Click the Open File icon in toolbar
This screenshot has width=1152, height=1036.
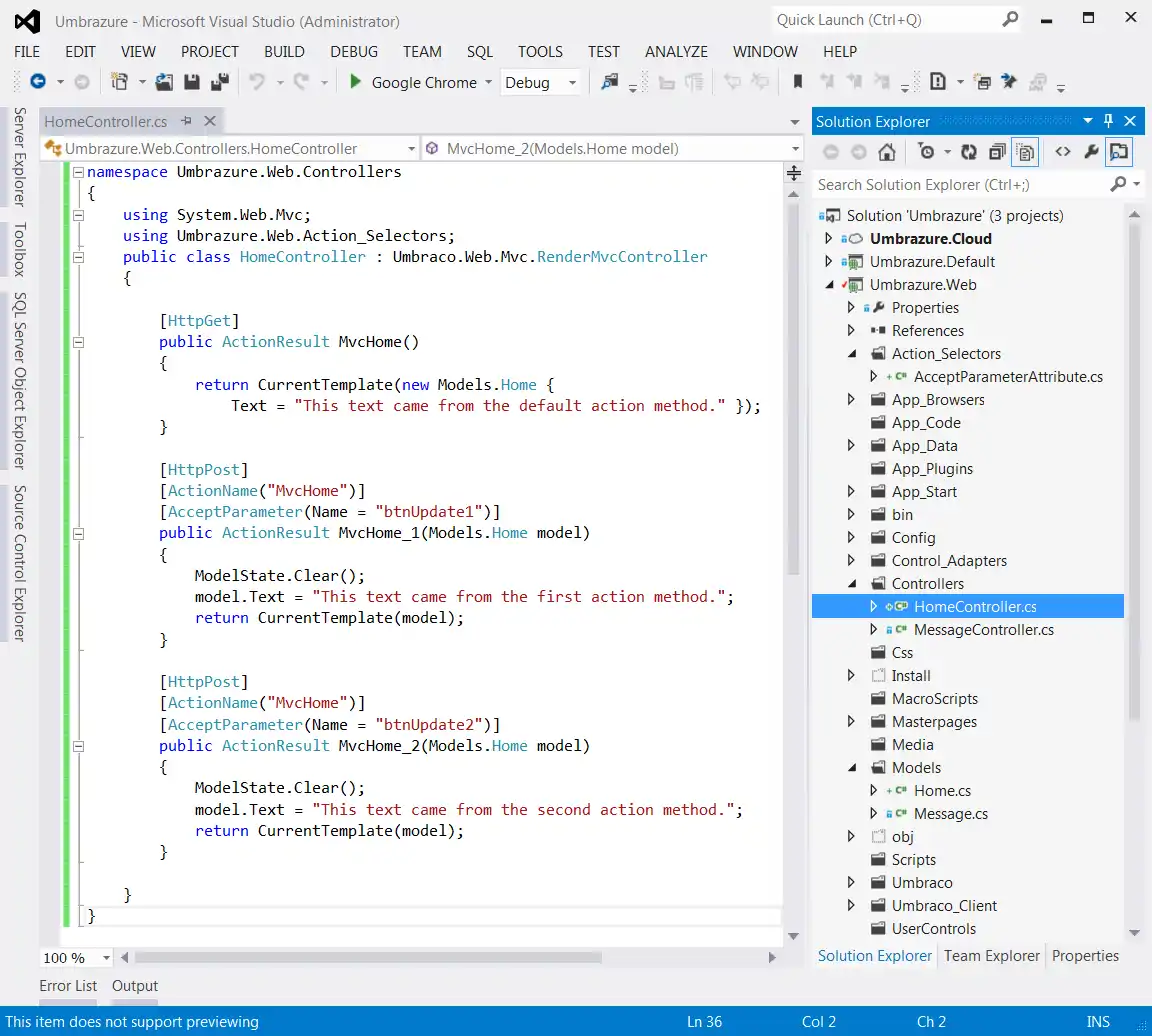[164, 82]
